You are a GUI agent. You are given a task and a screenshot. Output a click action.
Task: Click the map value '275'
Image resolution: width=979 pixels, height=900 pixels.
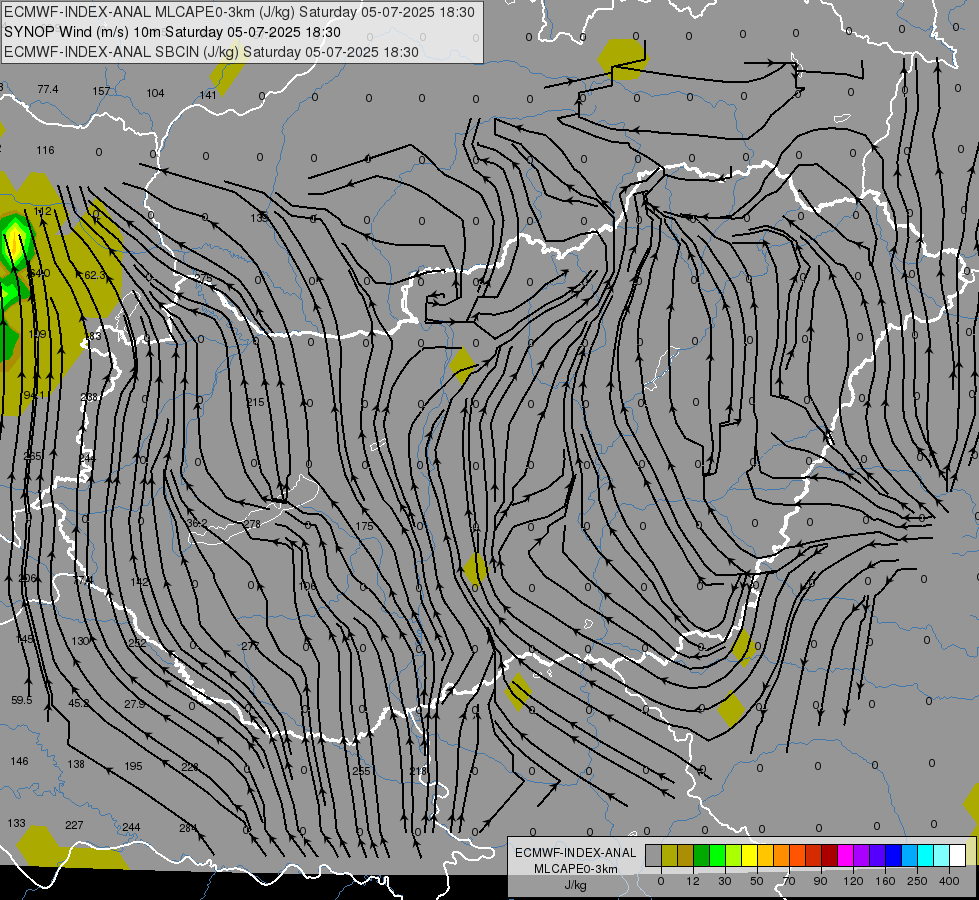203,278
